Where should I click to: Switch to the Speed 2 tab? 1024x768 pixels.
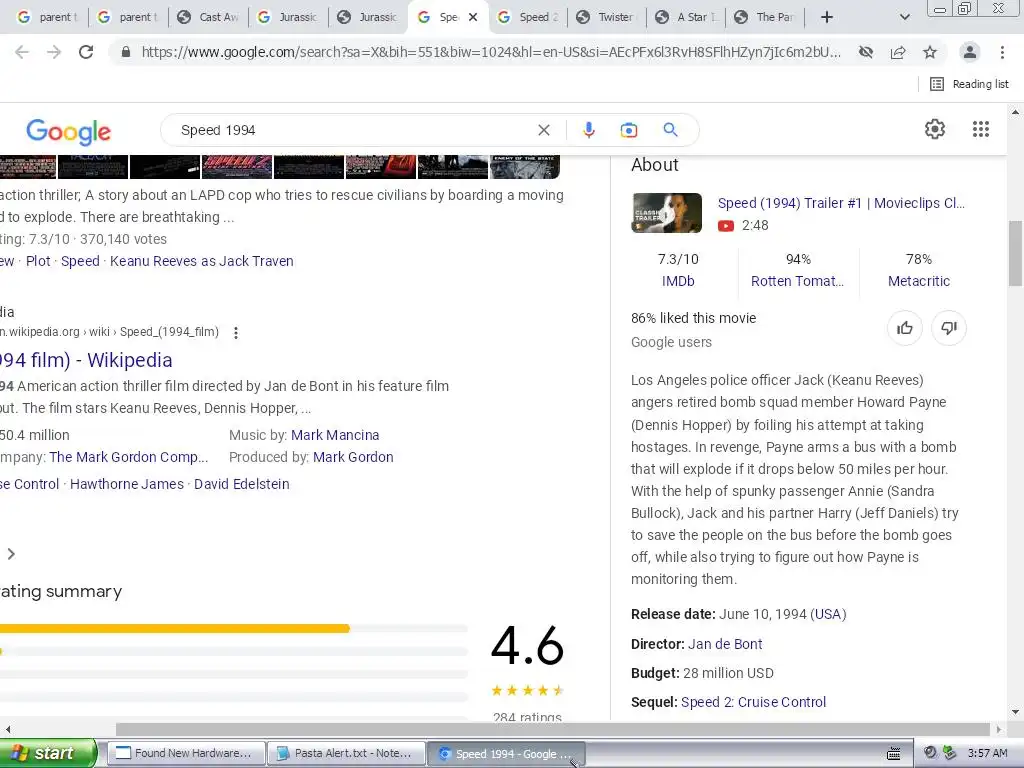coord(529,17)
